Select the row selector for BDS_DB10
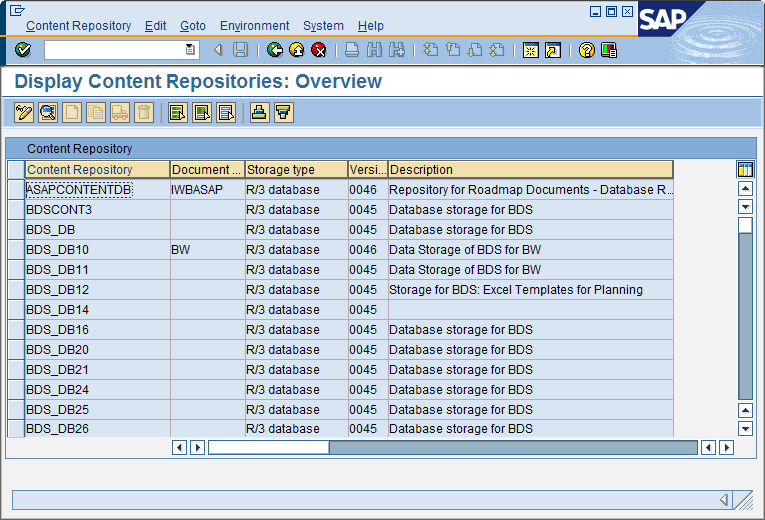This screenshot has height=520, width=765. click(15, 250)
